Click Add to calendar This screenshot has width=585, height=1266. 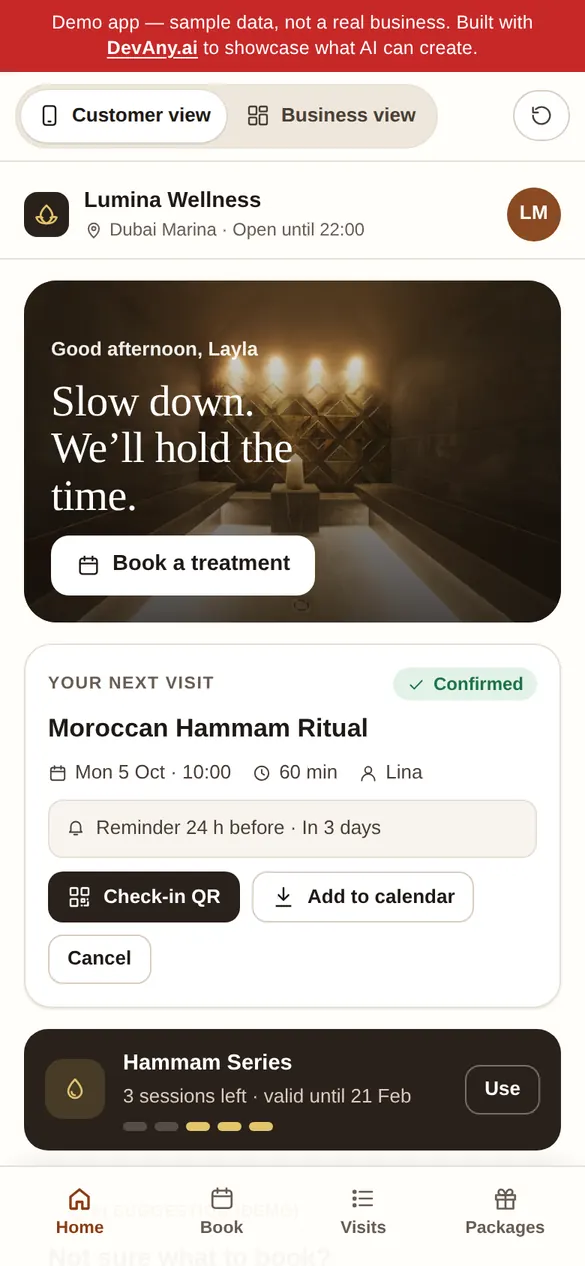pyautogui.click(x=363, y=897)
